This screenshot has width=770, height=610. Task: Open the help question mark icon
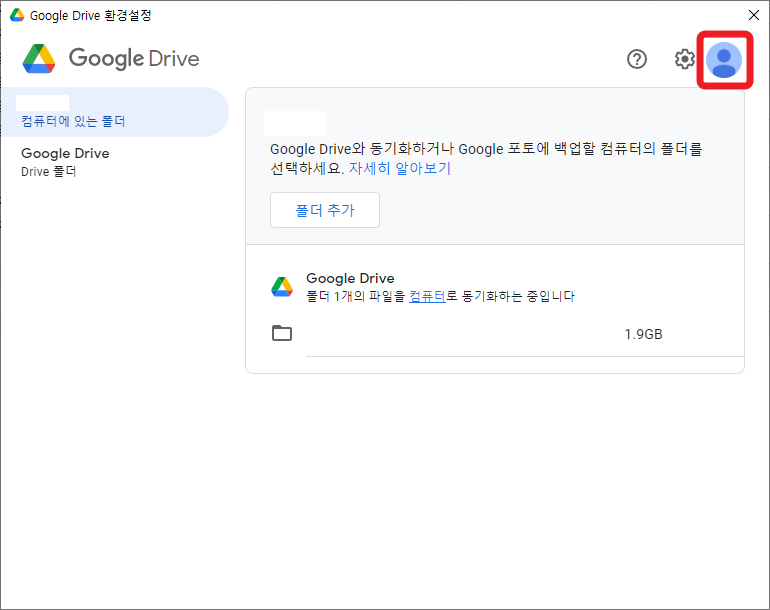[636, 59]
